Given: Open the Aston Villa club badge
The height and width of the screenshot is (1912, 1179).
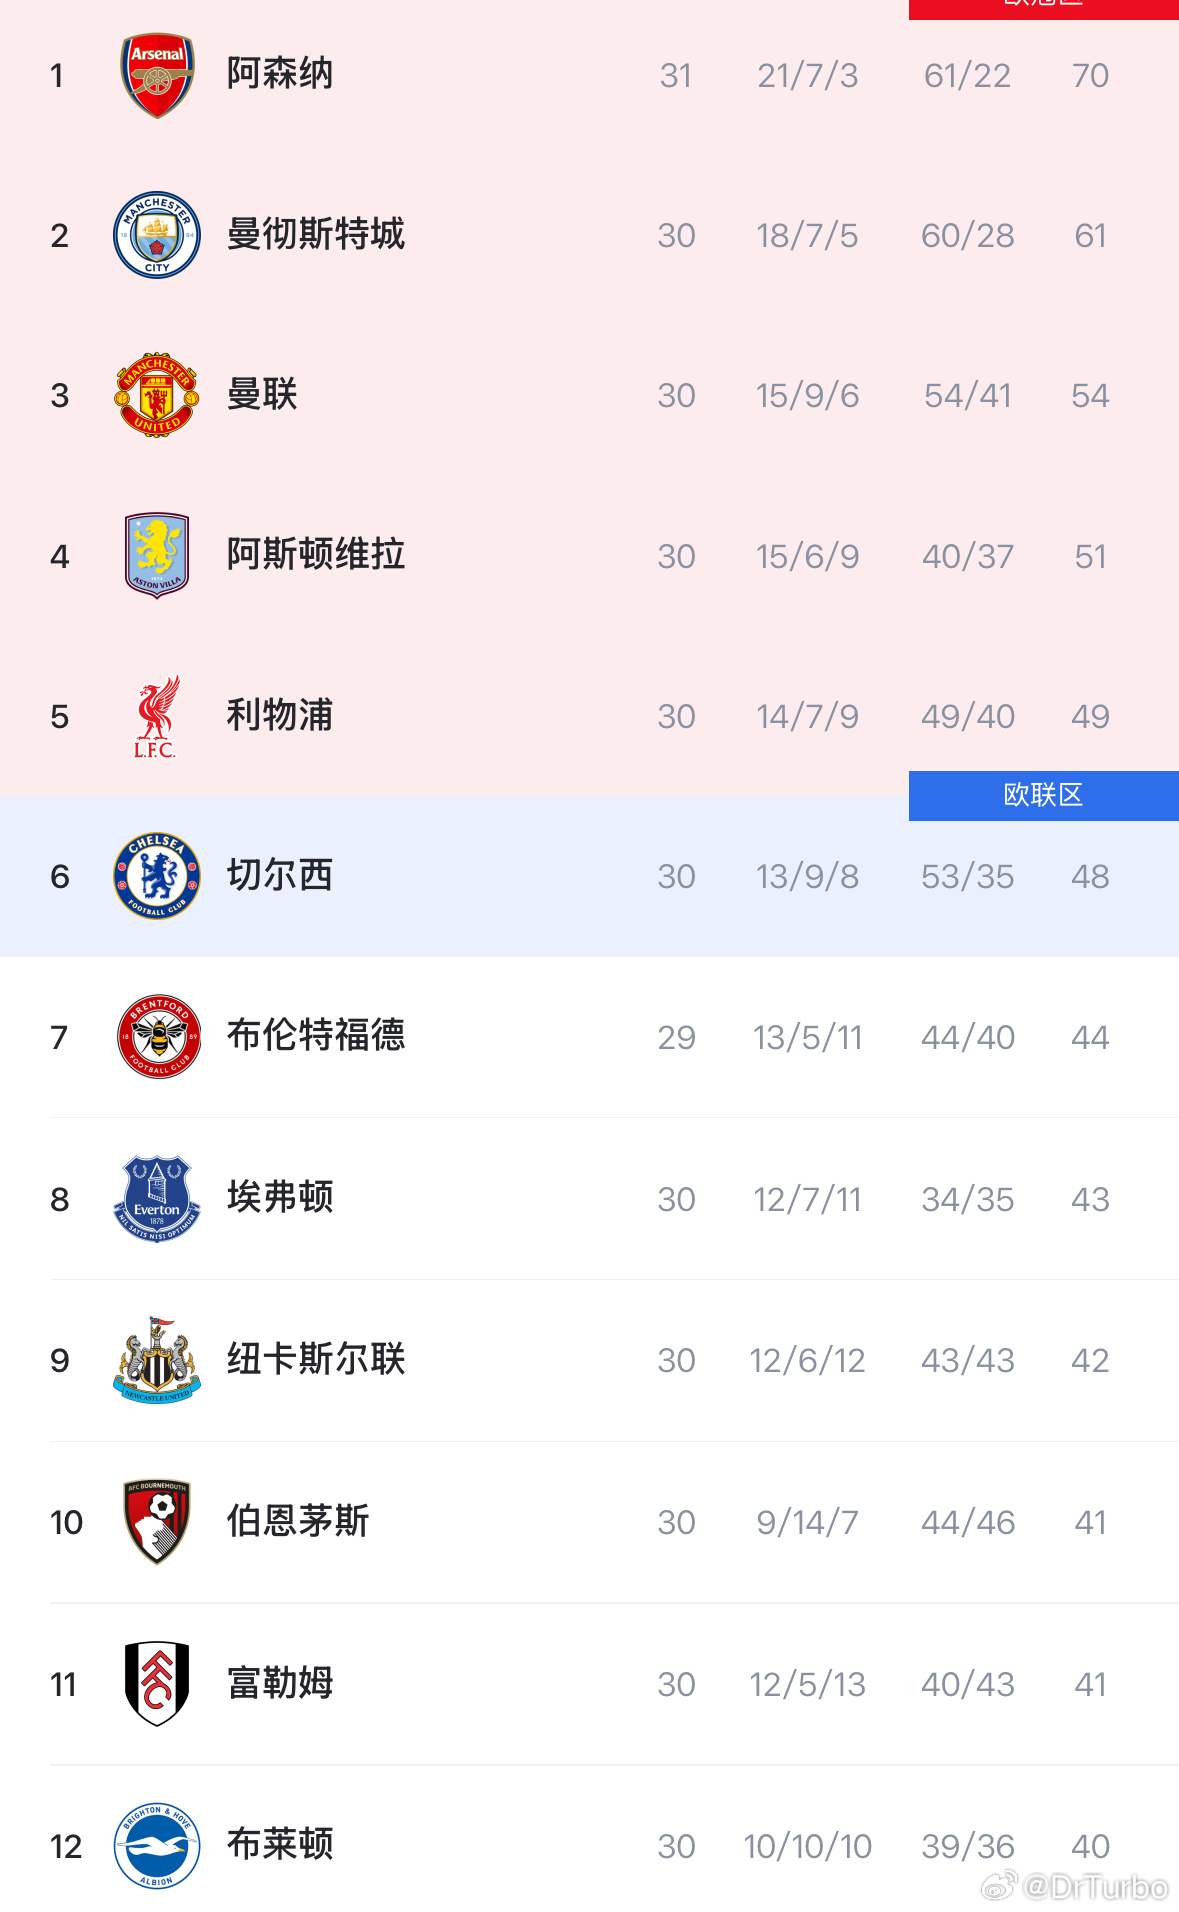Looking at the screenshot, I should [157, 555].
